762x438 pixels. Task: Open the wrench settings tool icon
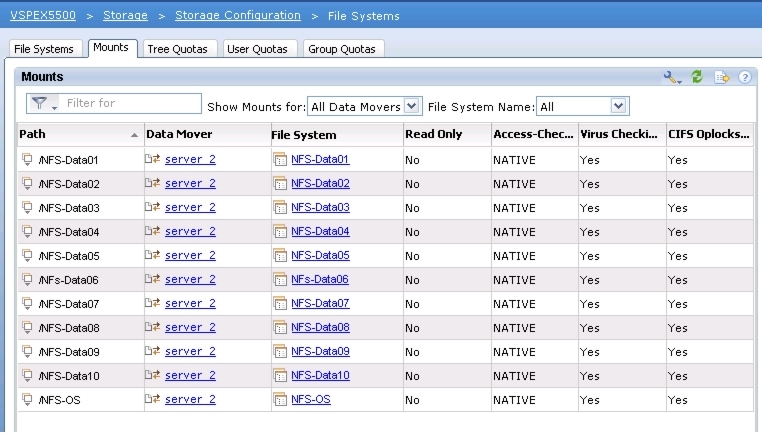672,77
